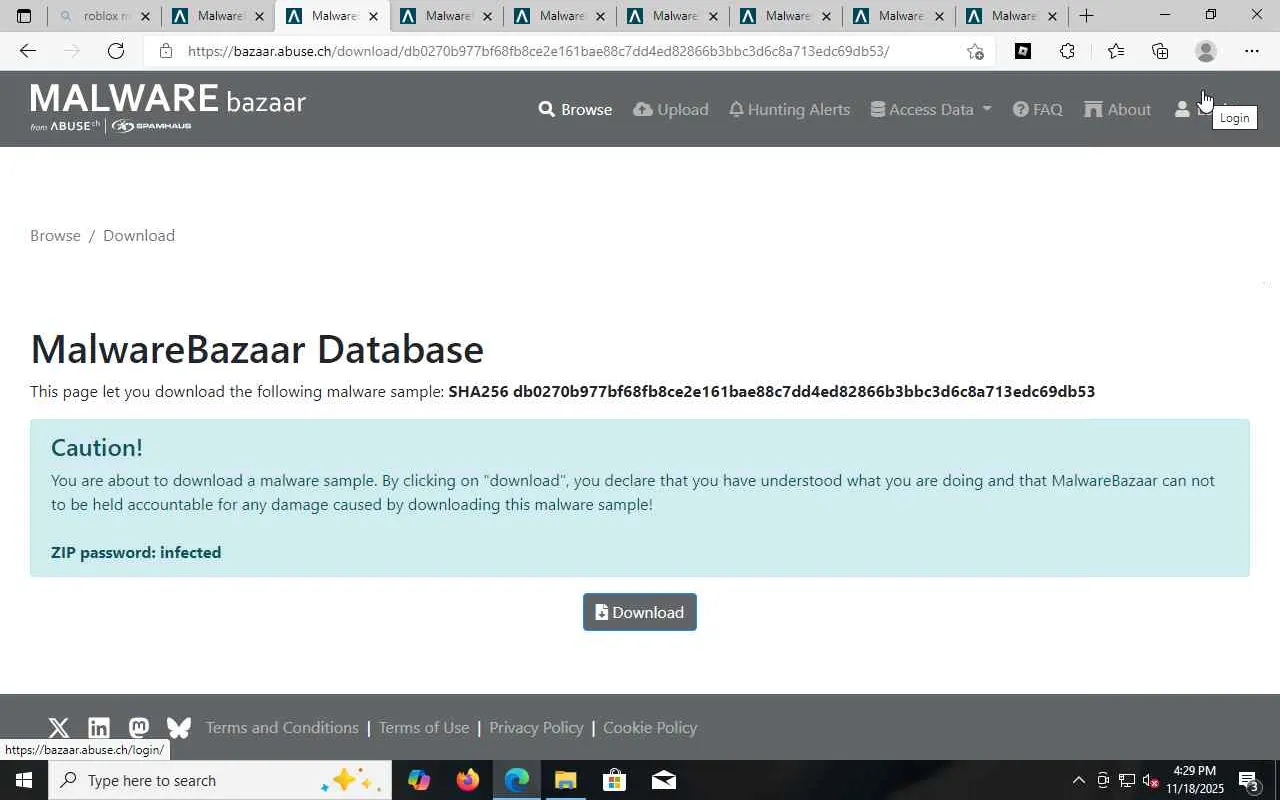Viewport: 1280px width, 800px height.
Task: Open the LinkedIn footer icon
Action: [99, 728]
